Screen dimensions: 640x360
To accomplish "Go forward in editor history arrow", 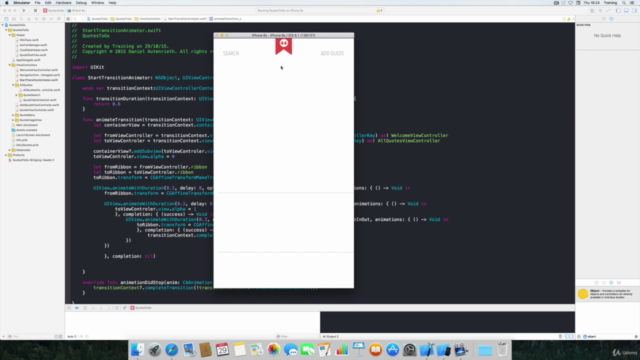I will [81, 19].
